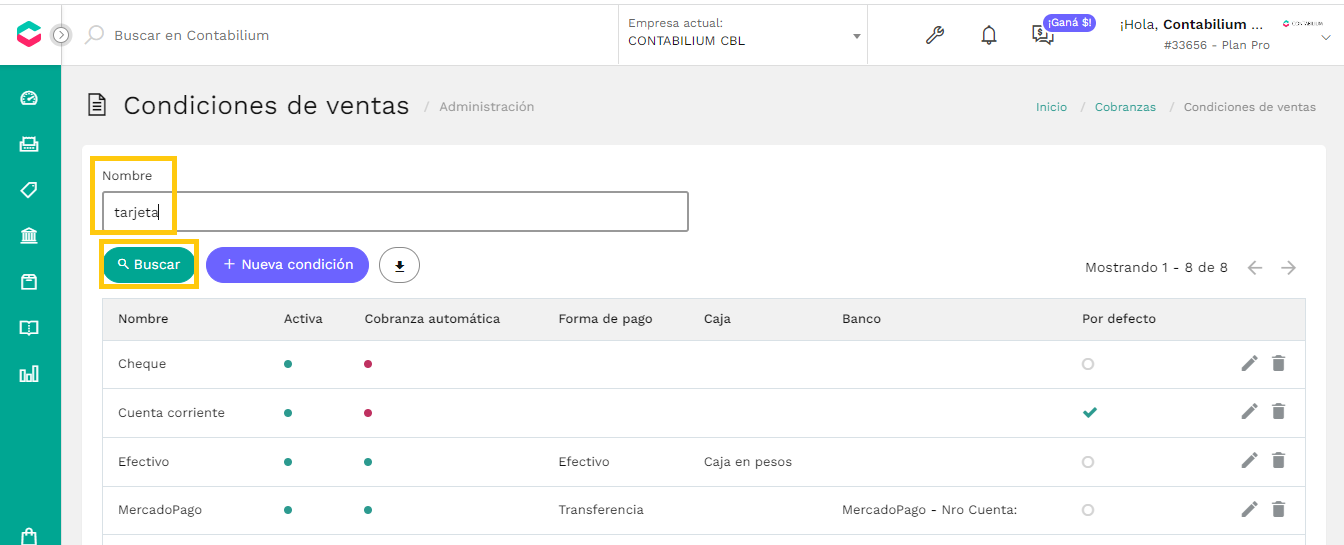Open the bar chart reports icon in sidebar

(x=29, y=374)
